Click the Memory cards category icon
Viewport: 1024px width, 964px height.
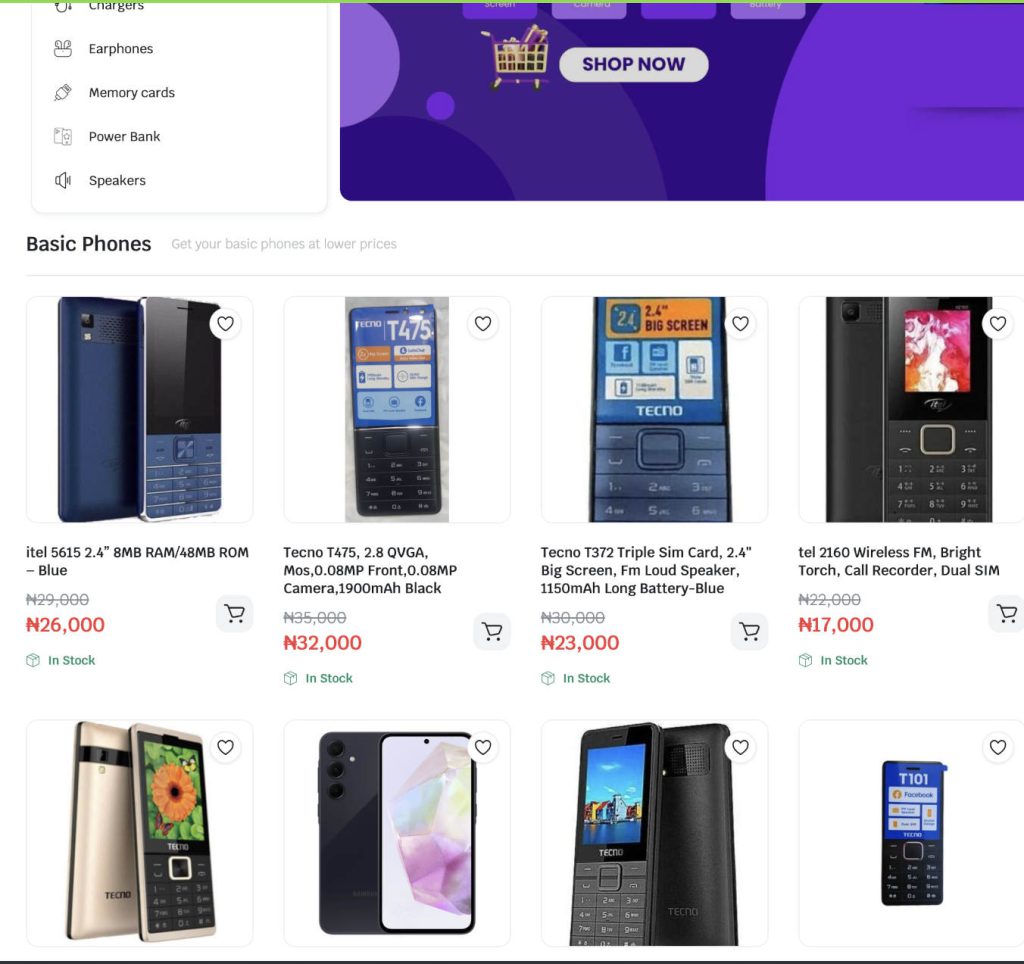63,93
